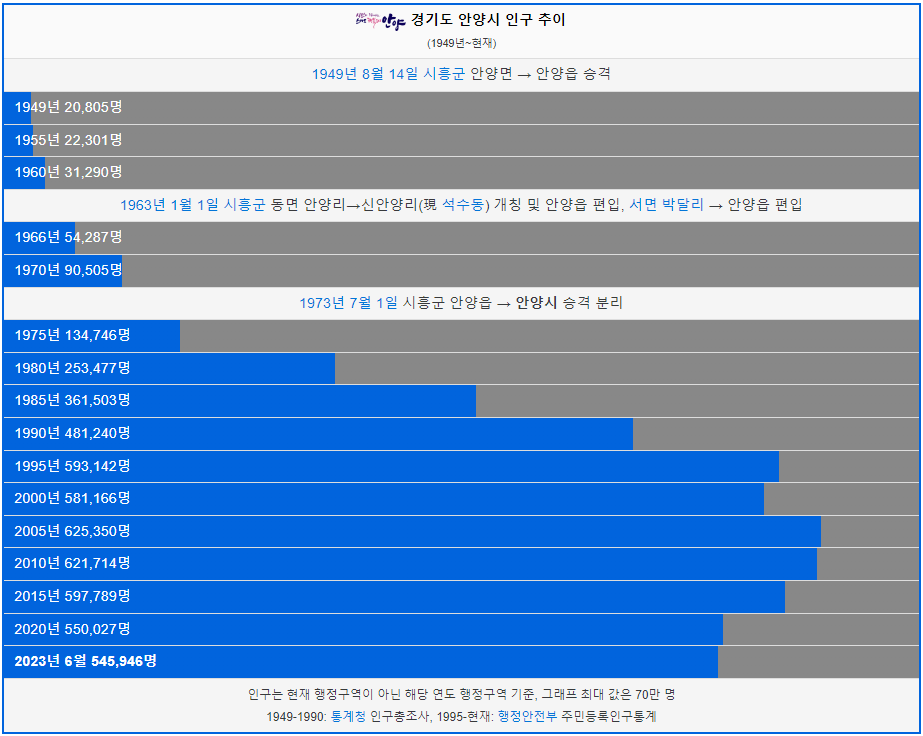923x736 pixels.
Task: Click the footnote about 그래프 최대 값은 70만 명
Action: (608, 695)
